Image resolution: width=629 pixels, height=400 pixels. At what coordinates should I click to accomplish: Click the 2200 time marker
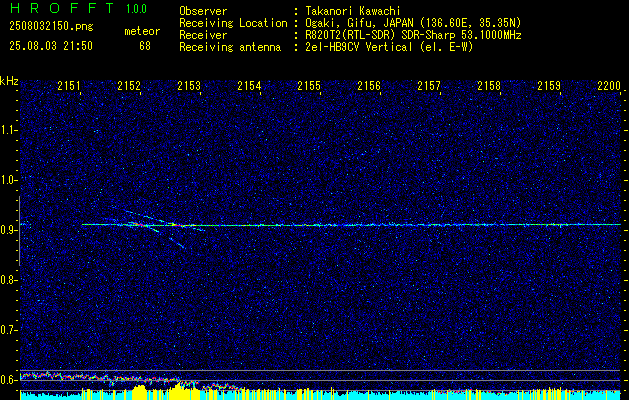pyautogui.click(x=609, y=85)
